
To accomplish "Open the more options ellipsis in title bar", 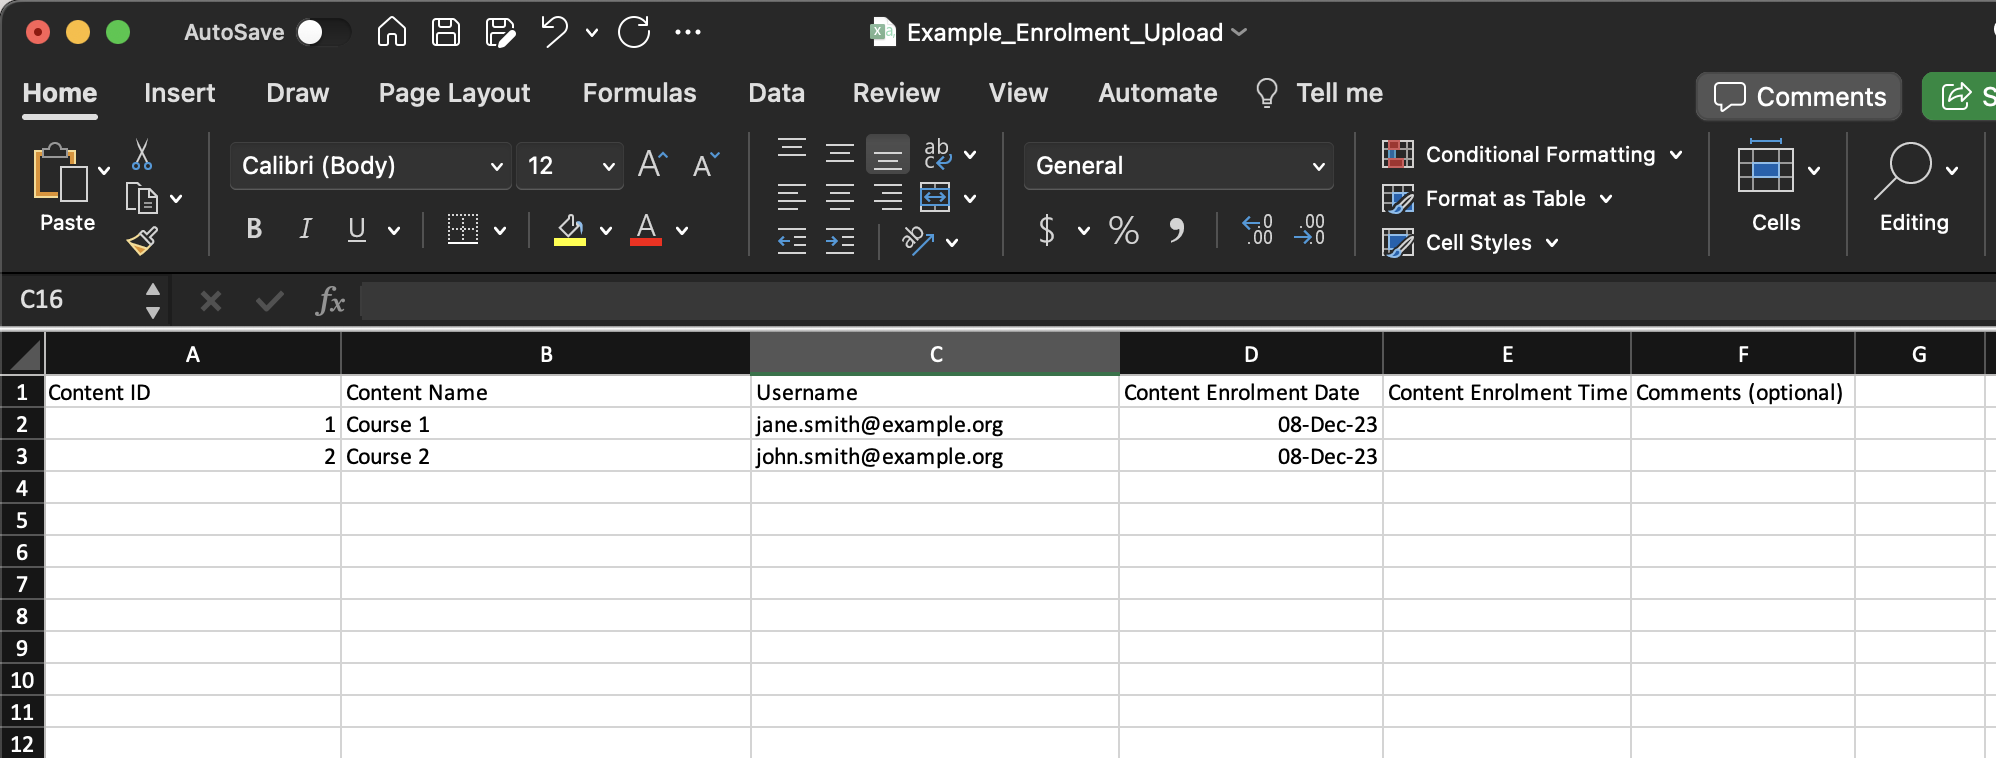I will tap(688, 32).
